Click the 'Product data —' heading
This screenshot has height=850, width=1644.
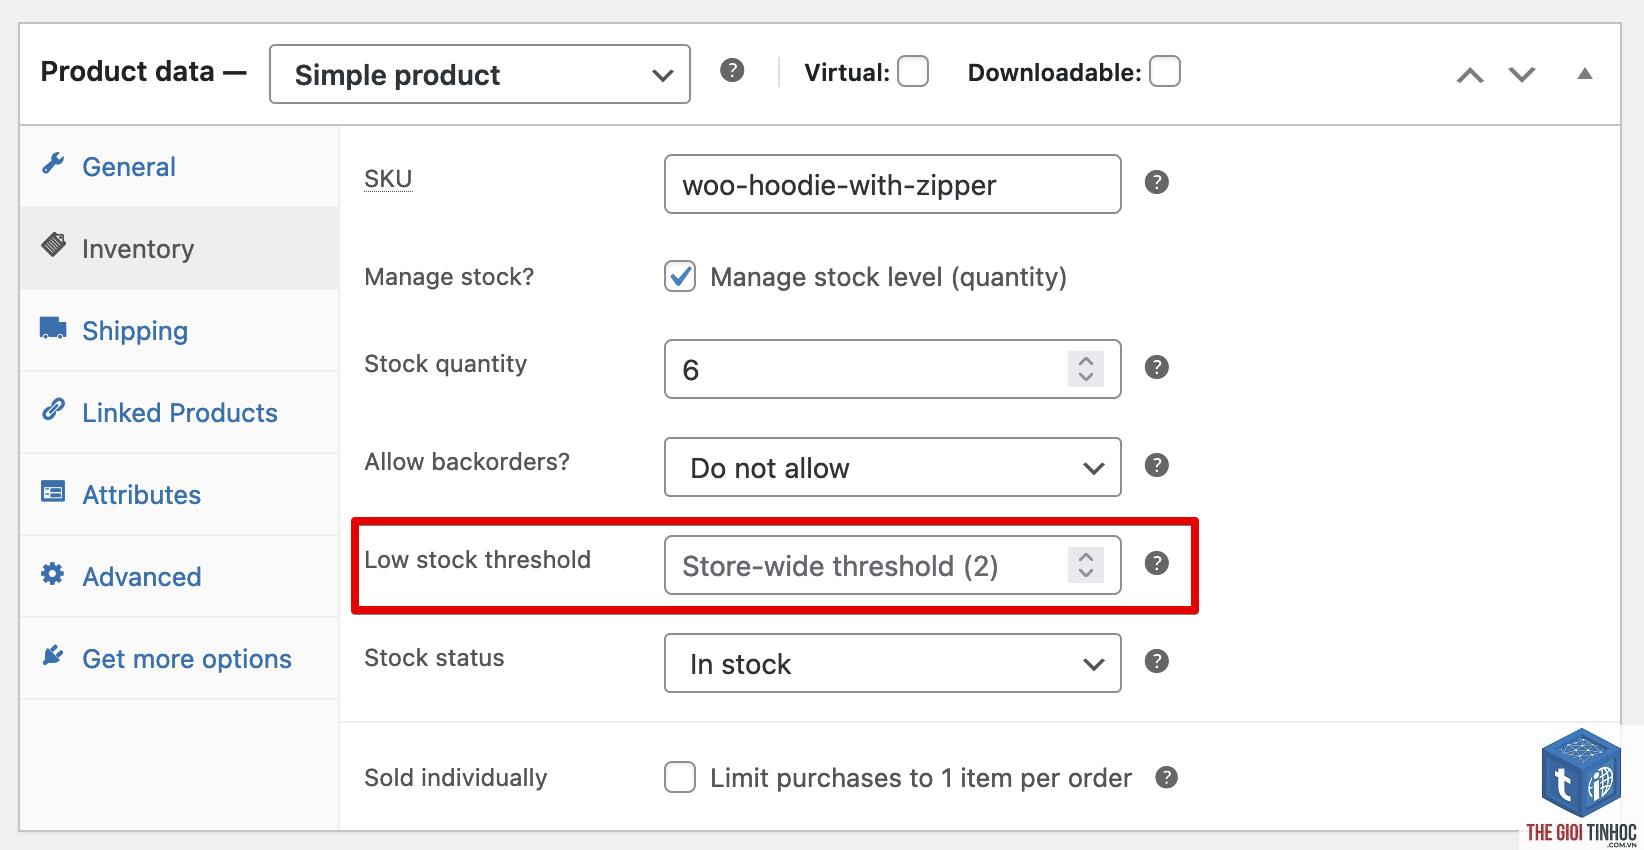[143, 72]
